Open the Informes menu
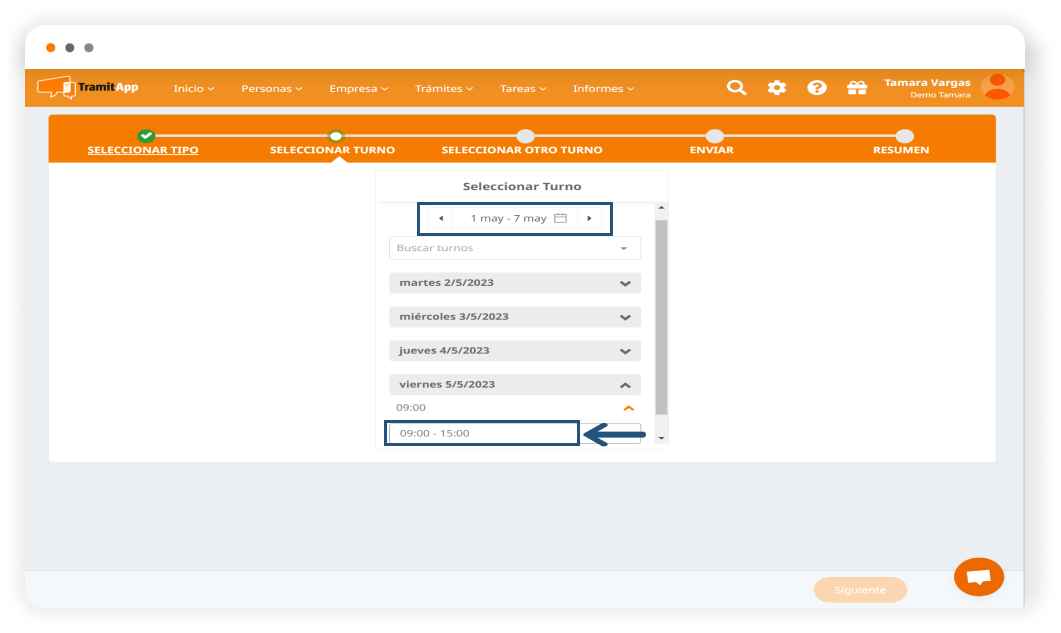This screenshot has height=633, width=1061. pos(603,89)
